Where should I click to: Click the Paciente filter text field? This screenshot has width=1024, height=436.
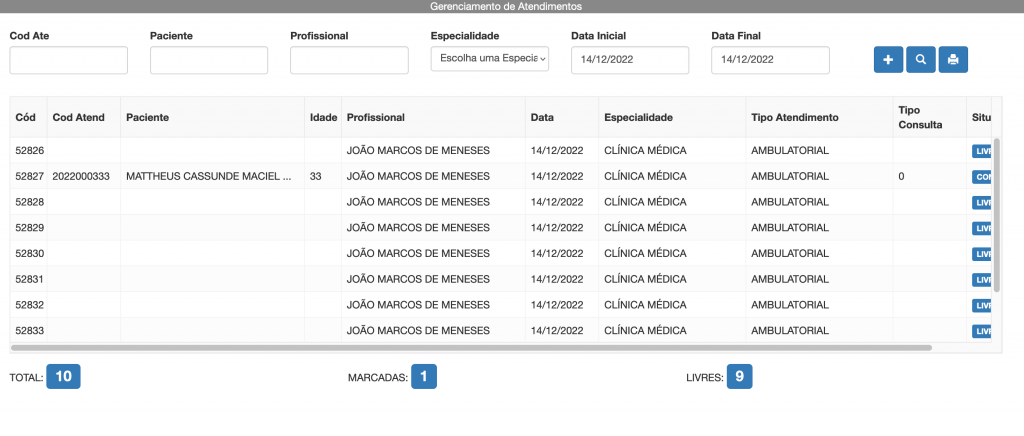(209, 60)
